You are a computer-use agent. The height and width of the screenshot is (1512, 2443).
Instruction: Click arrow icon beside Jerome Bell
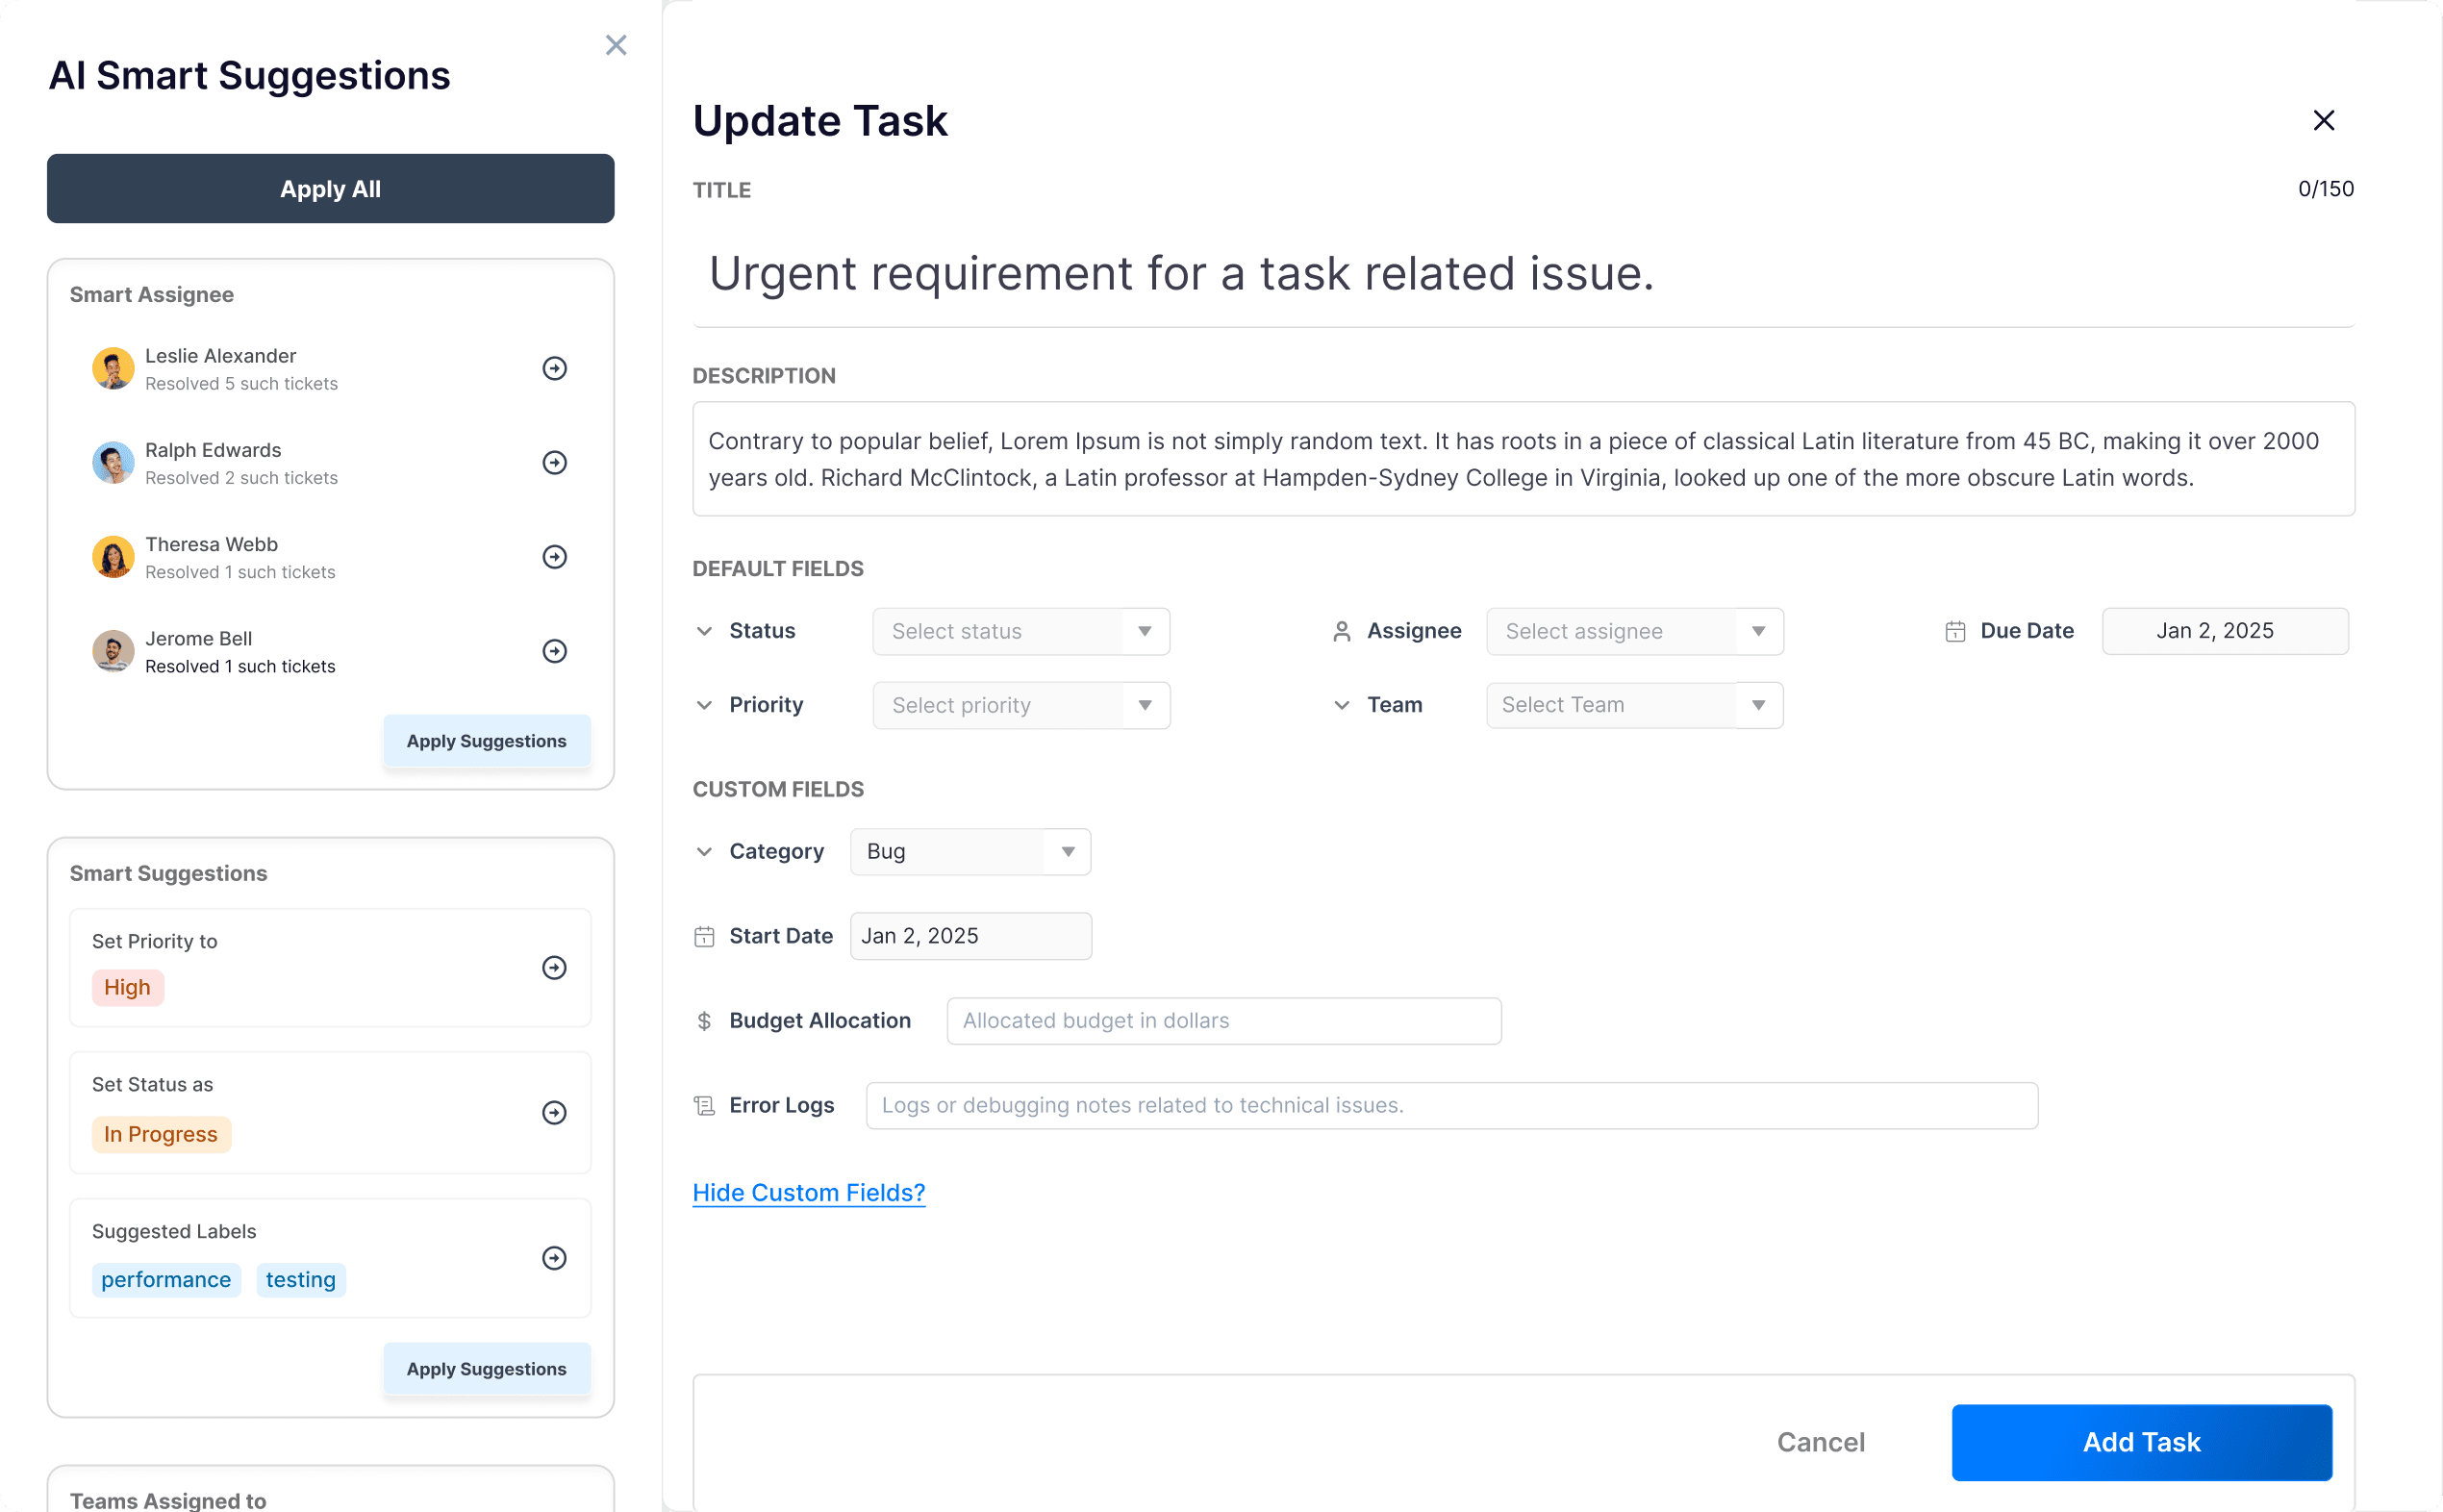[554, 651]
